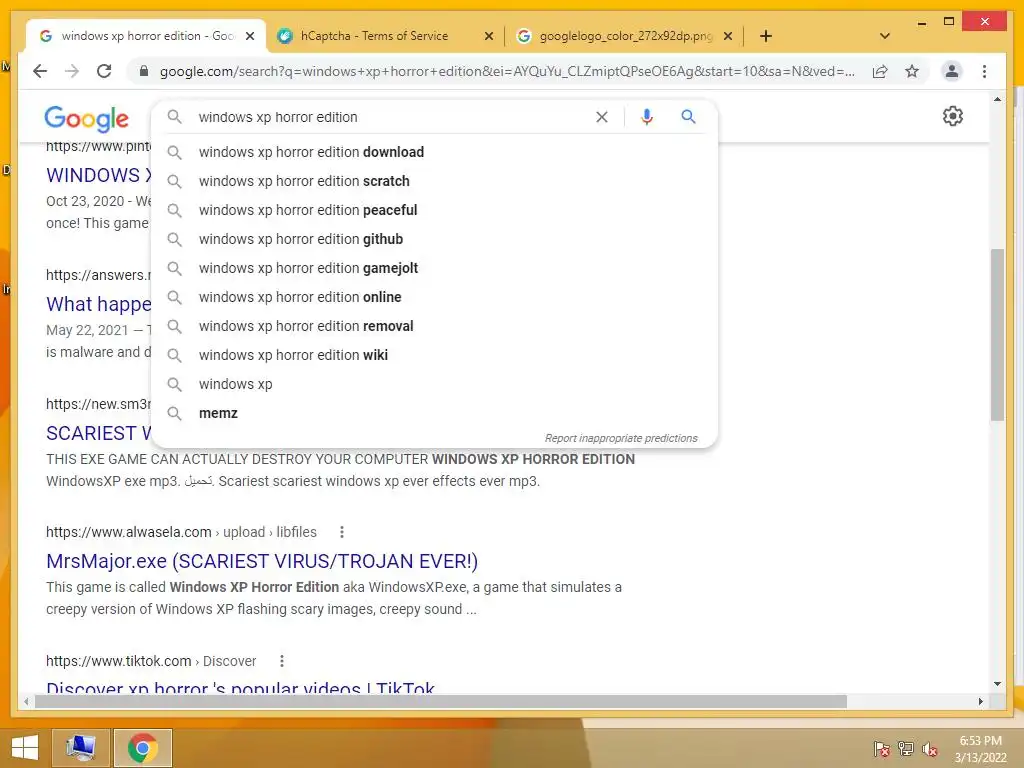Image resolution: width=1024 pixels, height=768 pixels.
Task: Open the Chrome profile avatar icon
Action: point(952,71)
